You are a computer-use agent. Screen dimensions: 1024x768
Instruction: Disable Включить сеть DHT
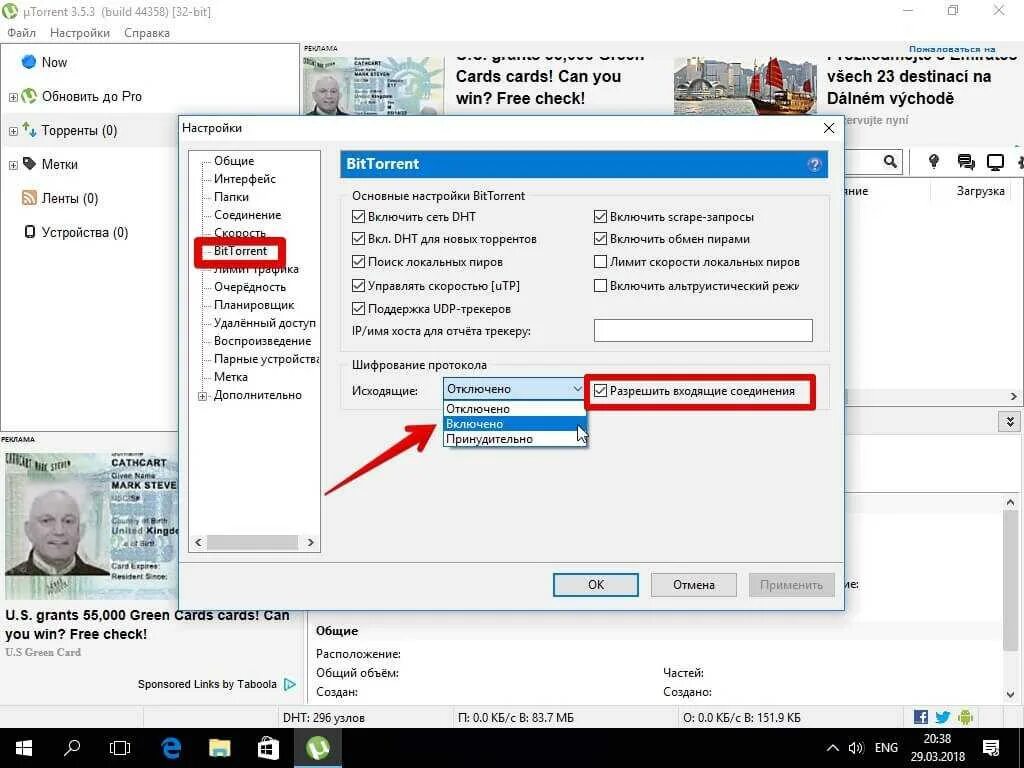click(358, 216)
